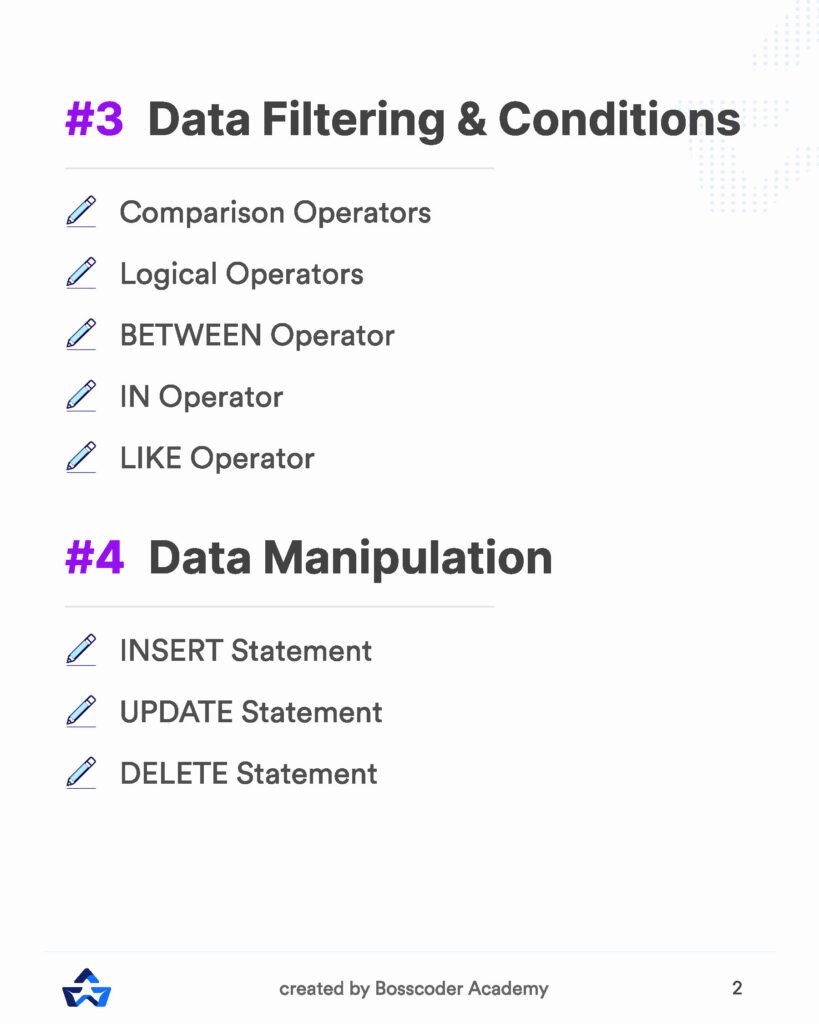Click the pencil icon beside DELETE Statement
This screenshot has height=1024, width=819.
81,773
